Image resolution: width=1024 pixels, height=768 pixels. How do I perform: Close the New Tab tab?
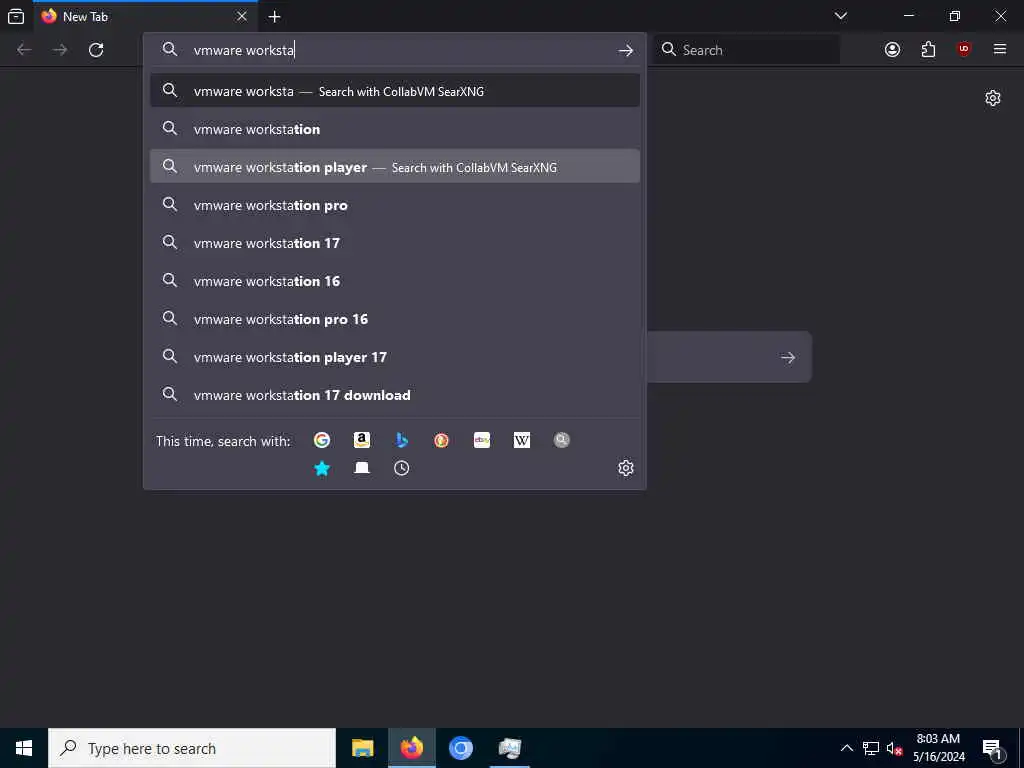point(242,16)
